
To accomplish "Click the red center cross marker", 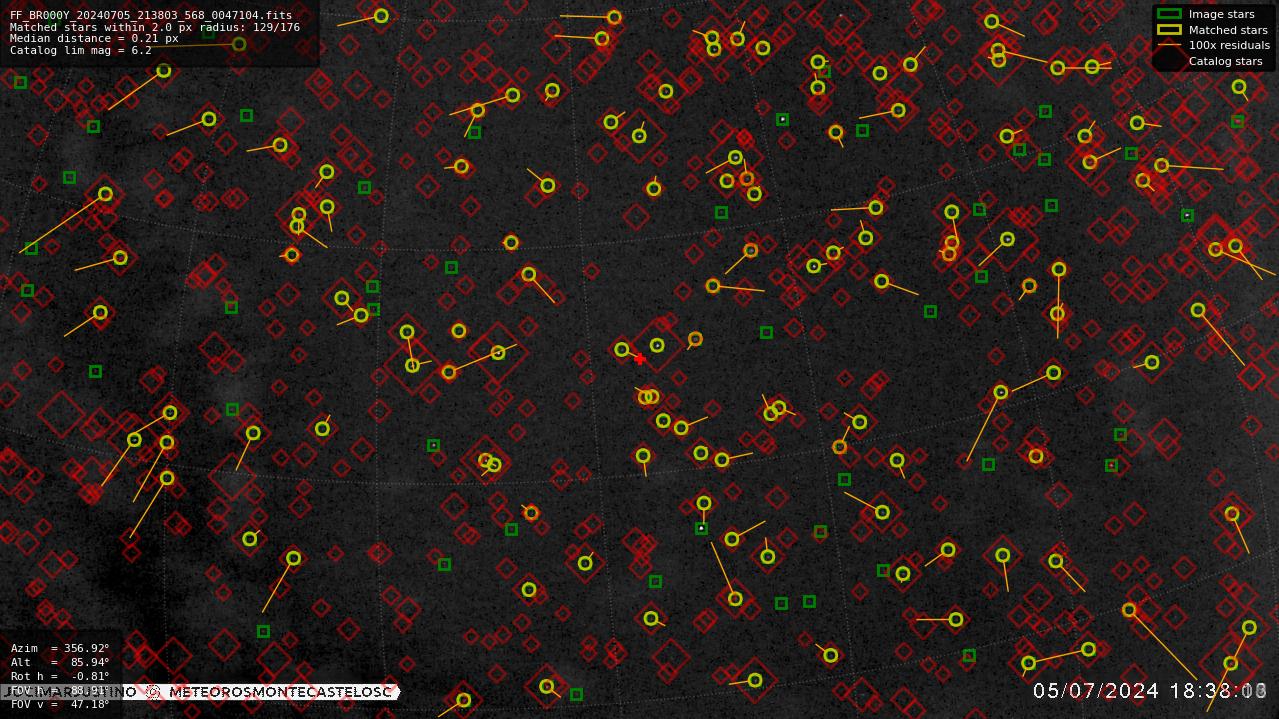I will 640,359.
